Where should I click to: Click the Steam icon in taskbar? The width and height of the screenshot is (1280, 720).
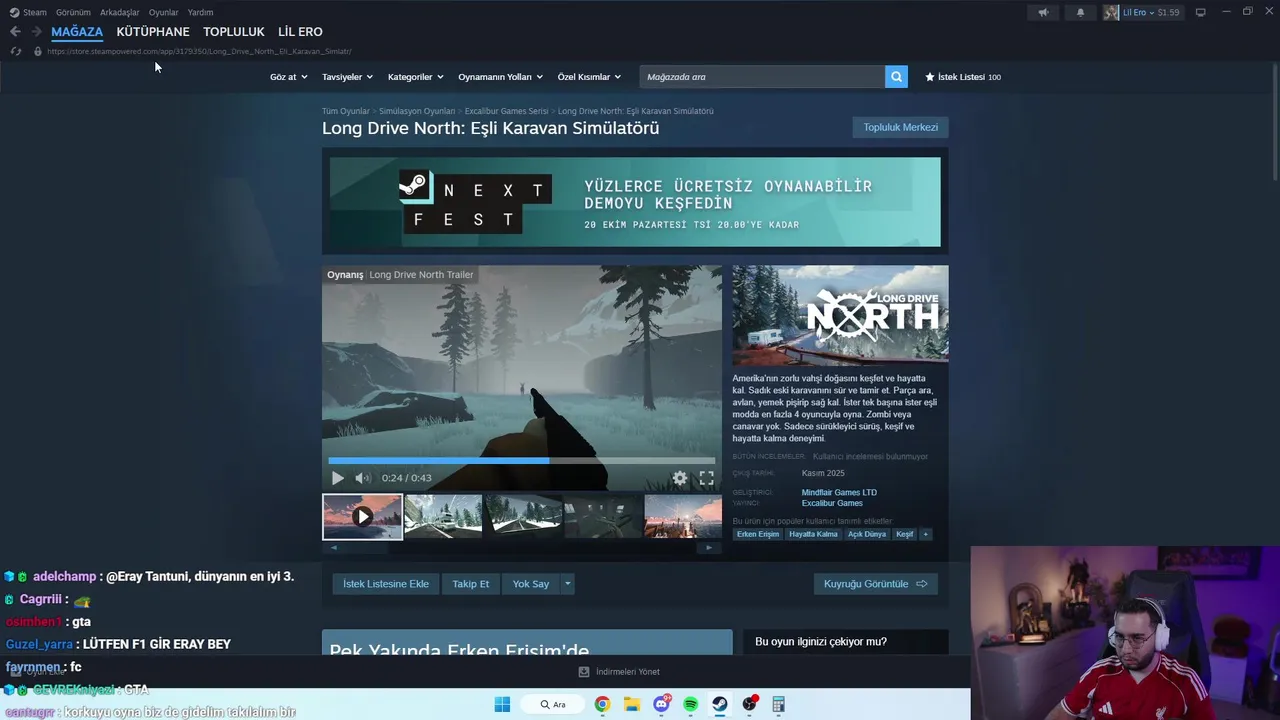coord(720,704)
